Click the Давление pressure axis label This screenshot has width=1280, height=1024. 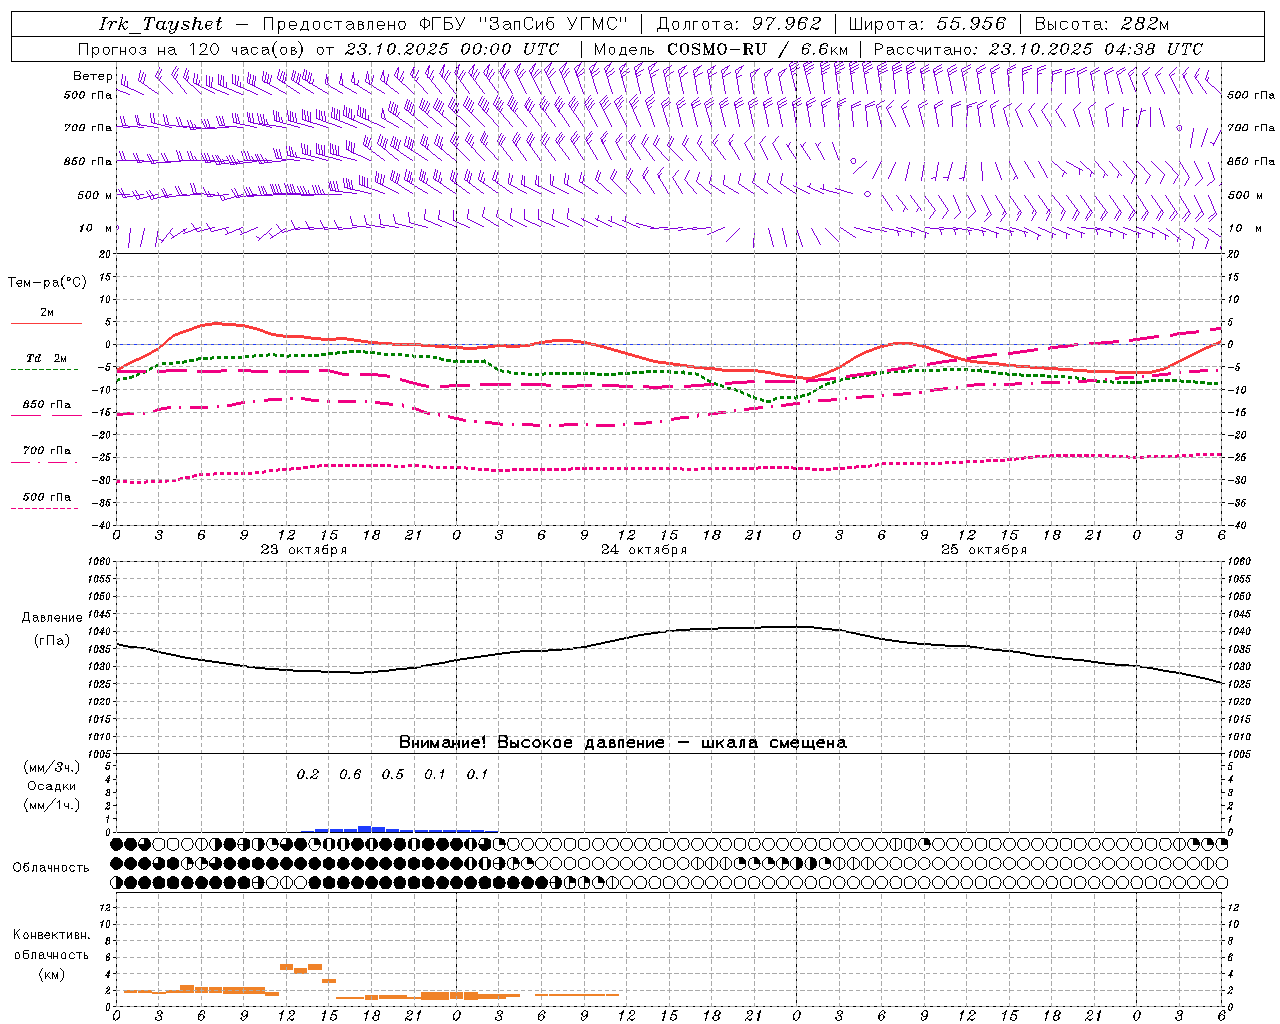click(x=52, y=617)
